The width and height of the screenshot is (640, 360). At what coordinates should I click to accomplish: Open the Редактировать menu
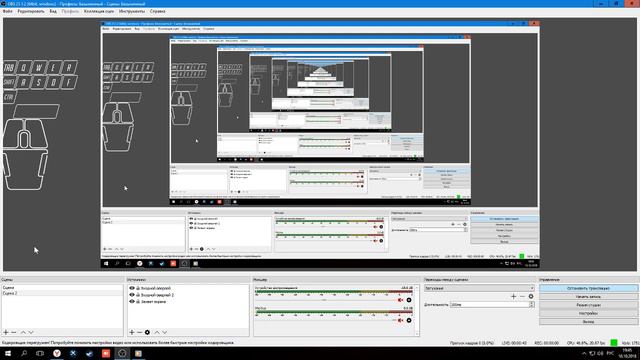(31, 11)
